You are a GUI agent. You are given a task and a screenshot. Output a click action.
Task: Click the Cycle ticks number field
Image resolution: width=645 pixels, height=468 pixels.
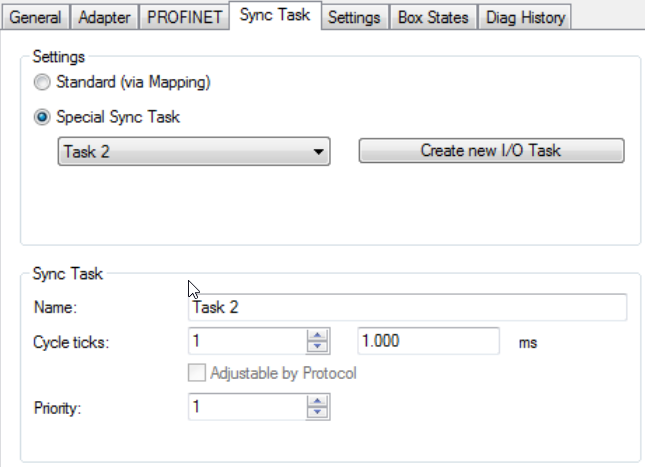pos(247,341)
